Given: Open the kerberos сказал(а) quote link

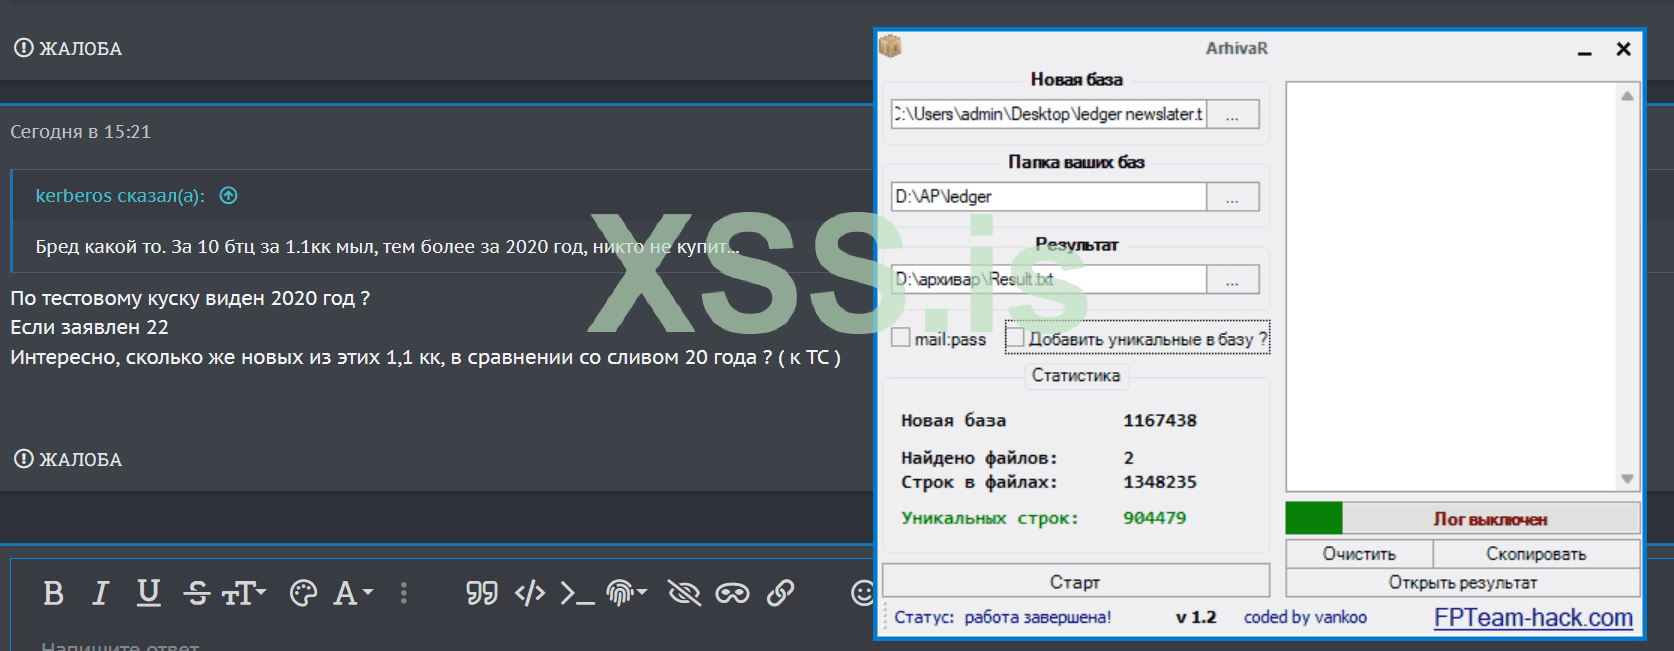Looking at the screenshot, I should pyautogui.click(x=120, y=195).
